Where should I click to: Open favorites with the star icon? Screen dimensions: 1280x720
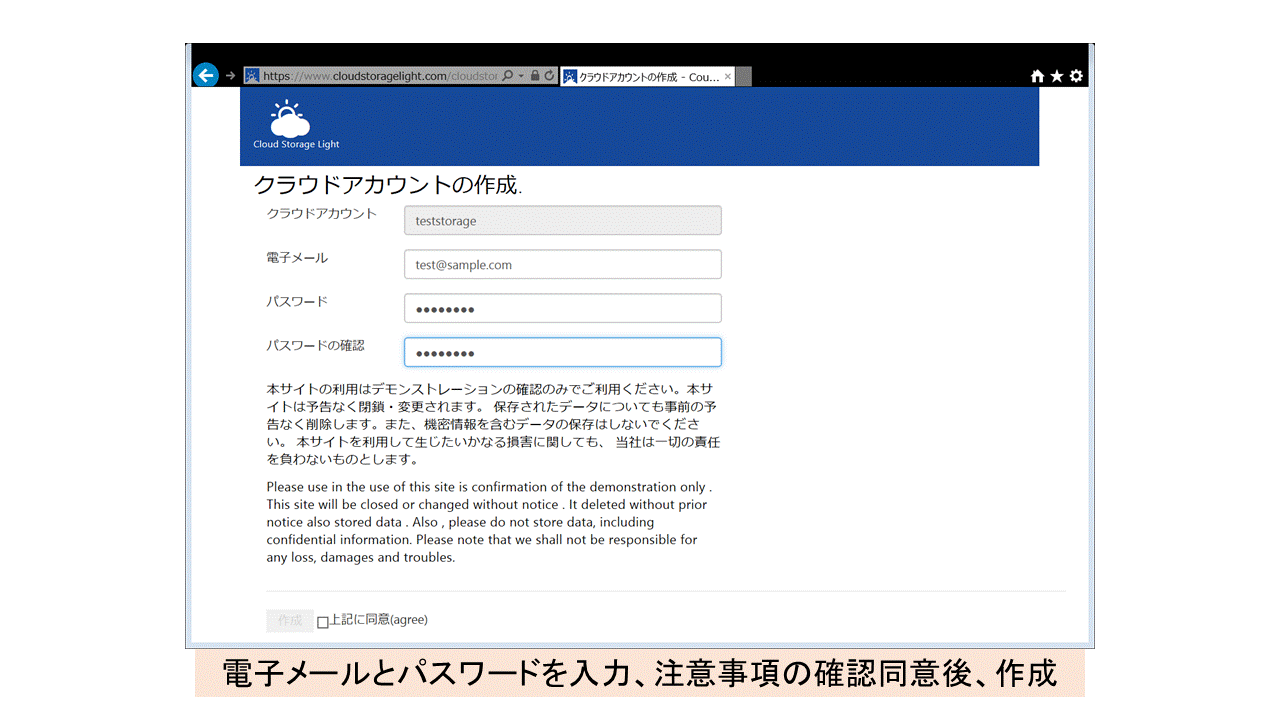pyautogui.click(x=1056, y=76)
